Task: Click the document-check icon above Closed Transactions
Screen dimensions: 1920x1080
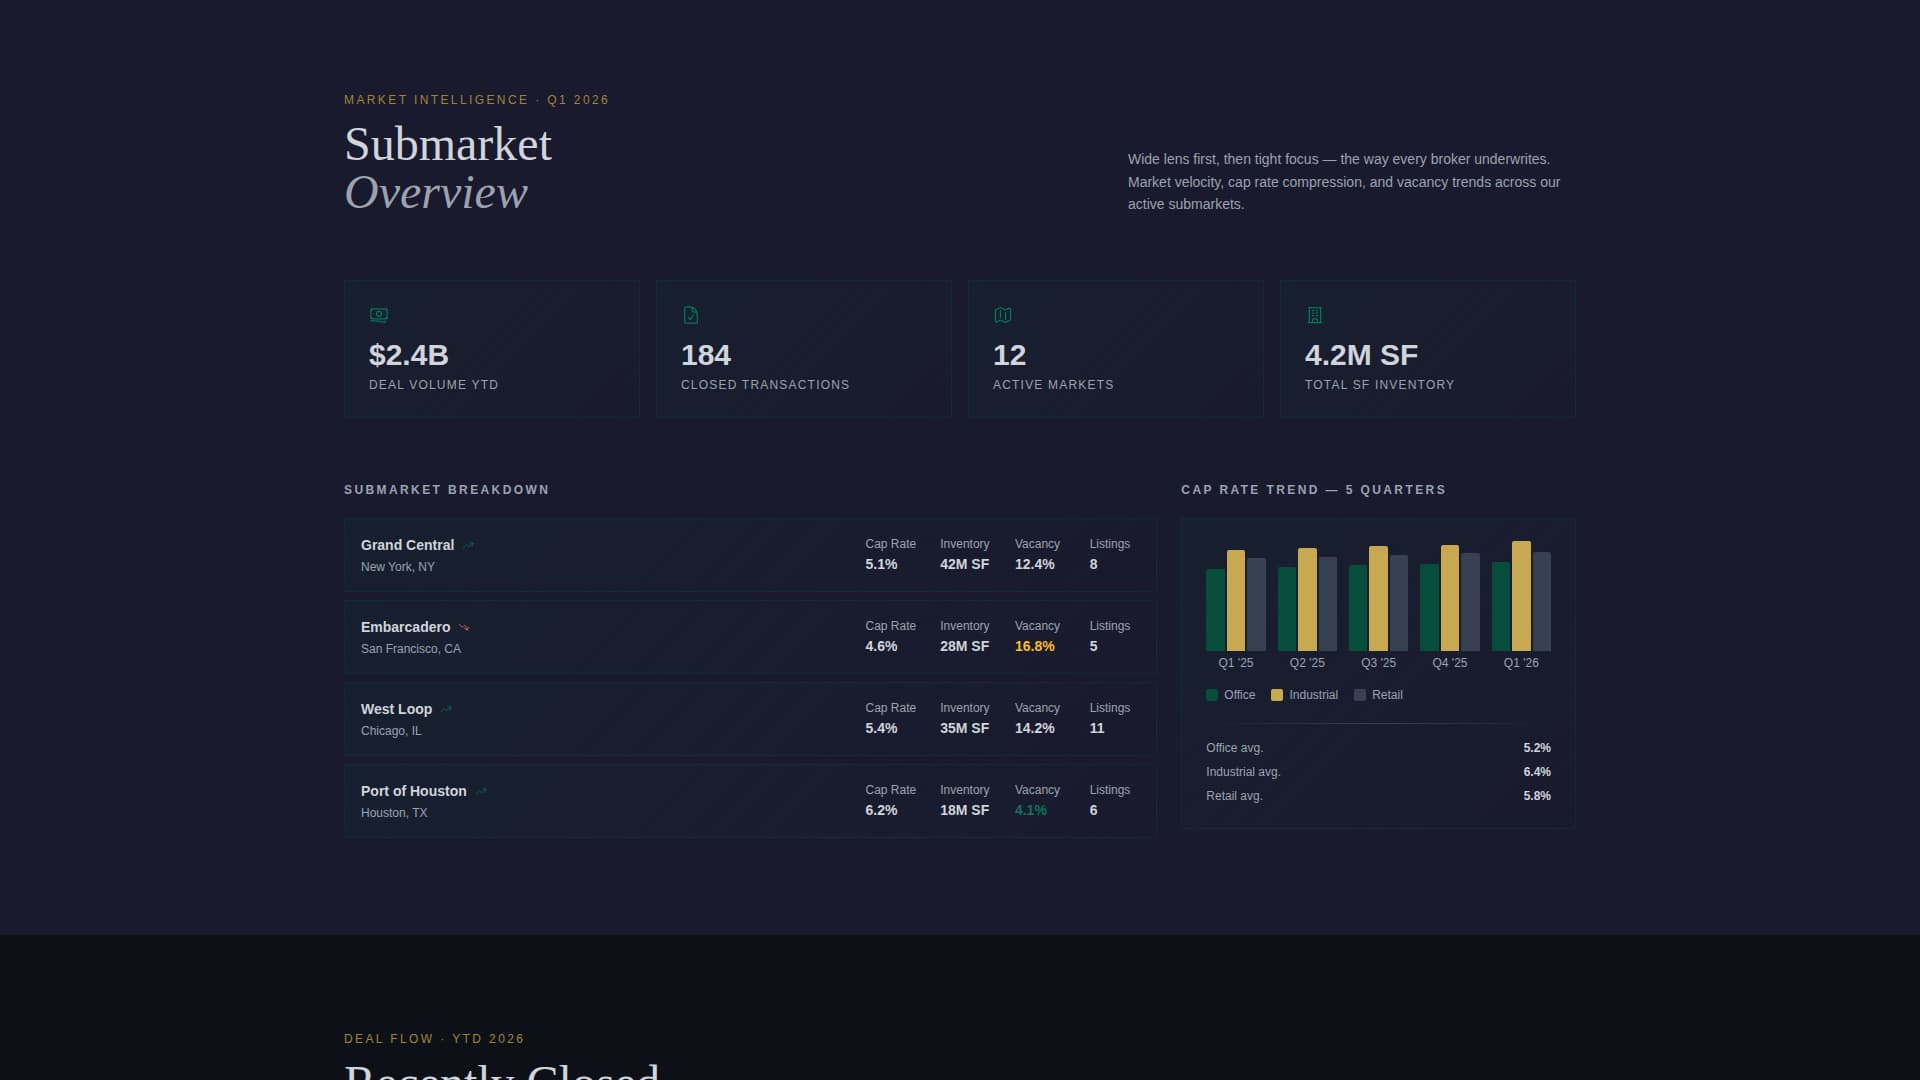Action: pos(691,315)
